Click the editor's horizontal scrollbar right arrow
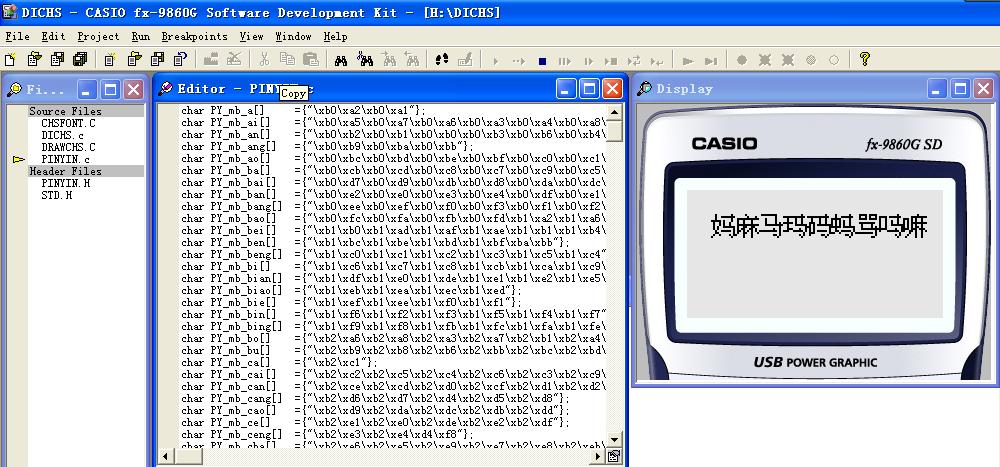This screenshot has height=467, width=1000. (x=598, y=456)
